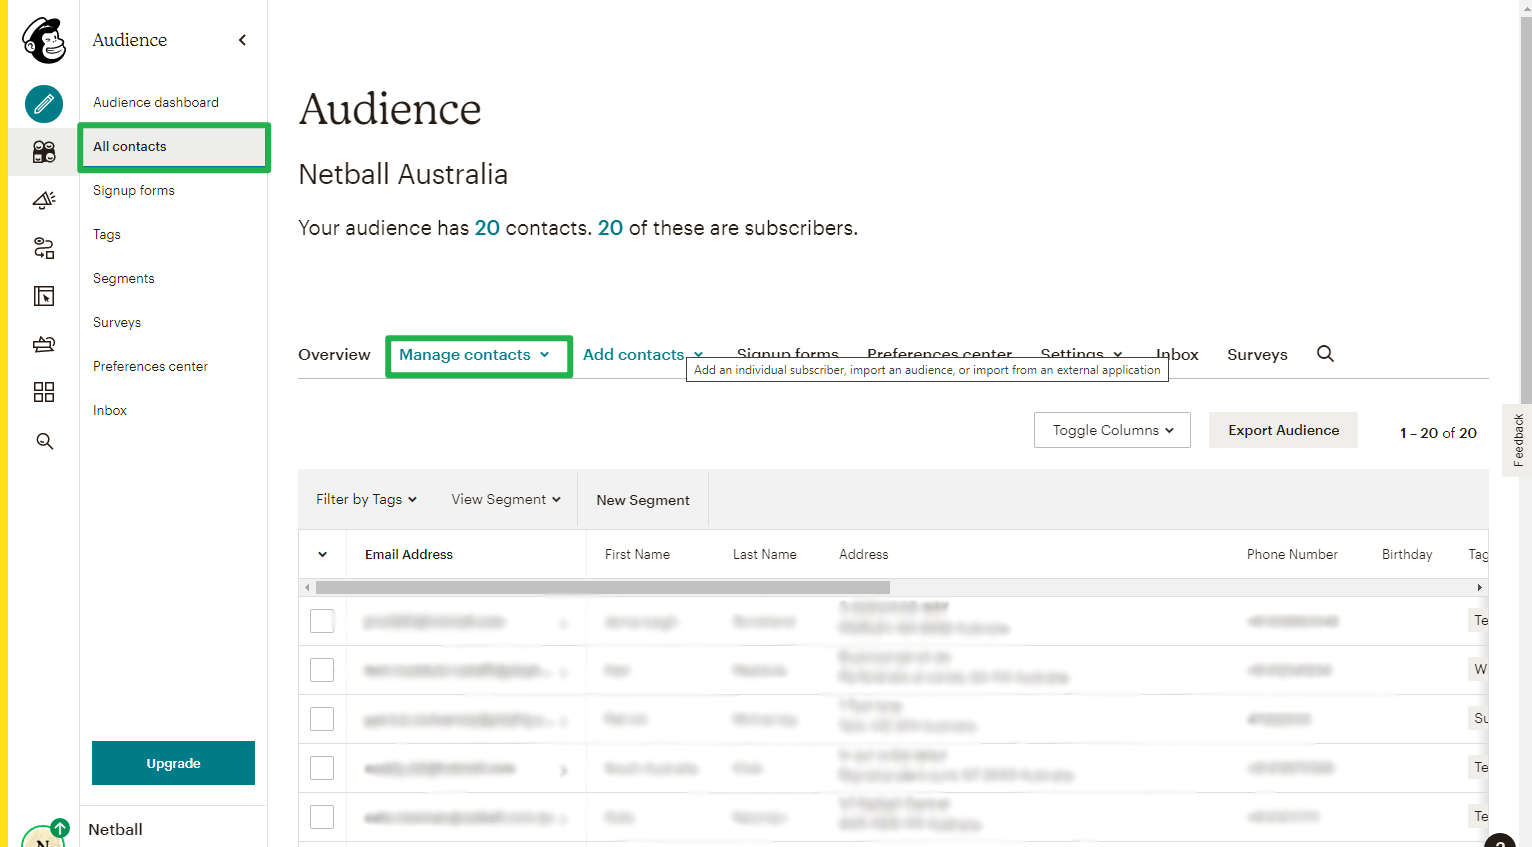Open the Netball account avatar

[42, 836]
